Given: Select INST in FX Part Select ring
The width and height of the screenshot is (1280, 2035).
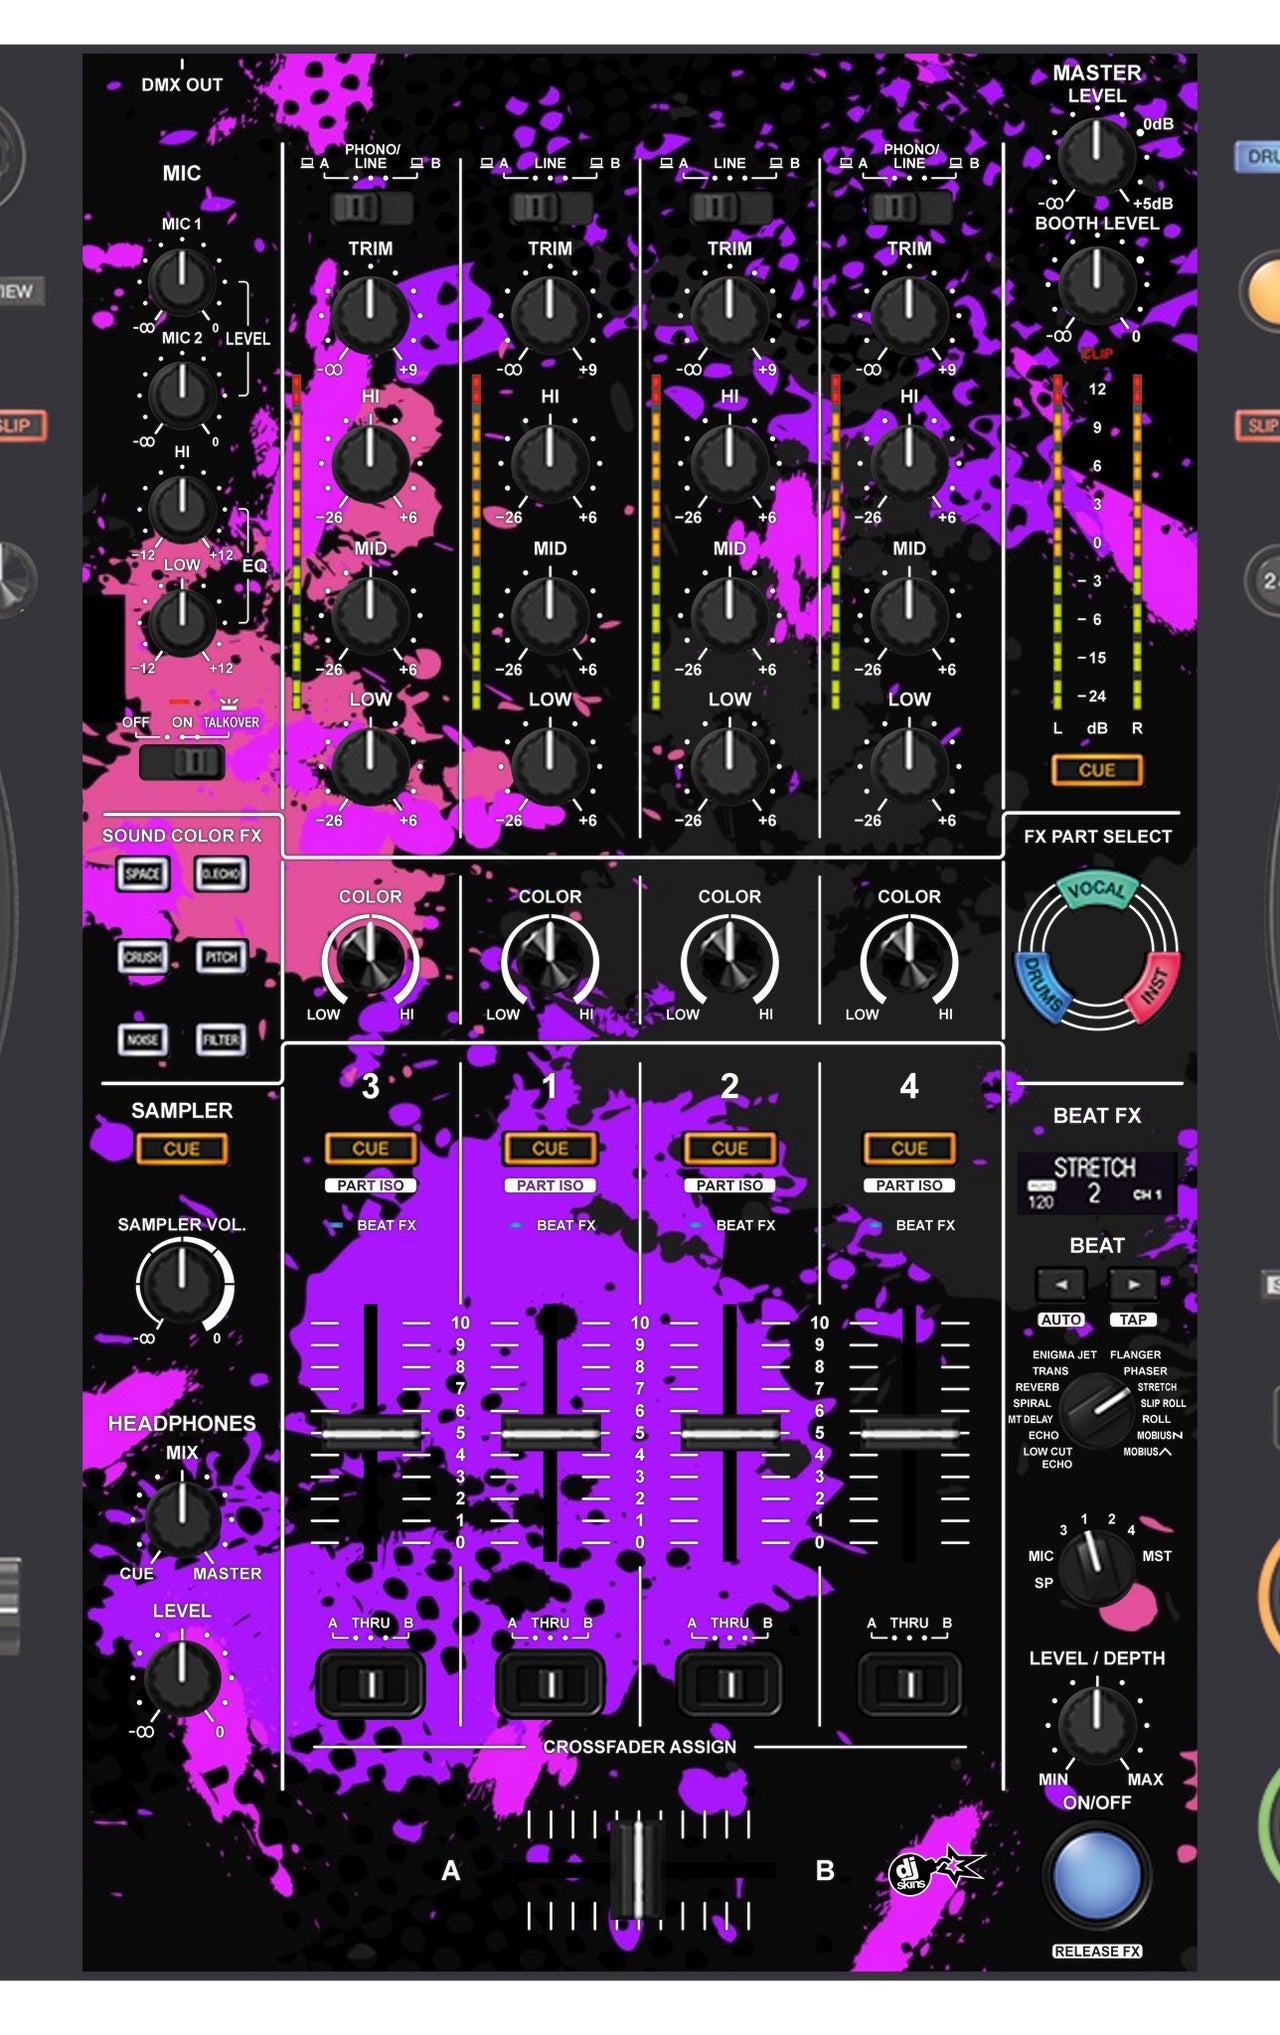Looking at the screenshot, I should point(1154,986).
